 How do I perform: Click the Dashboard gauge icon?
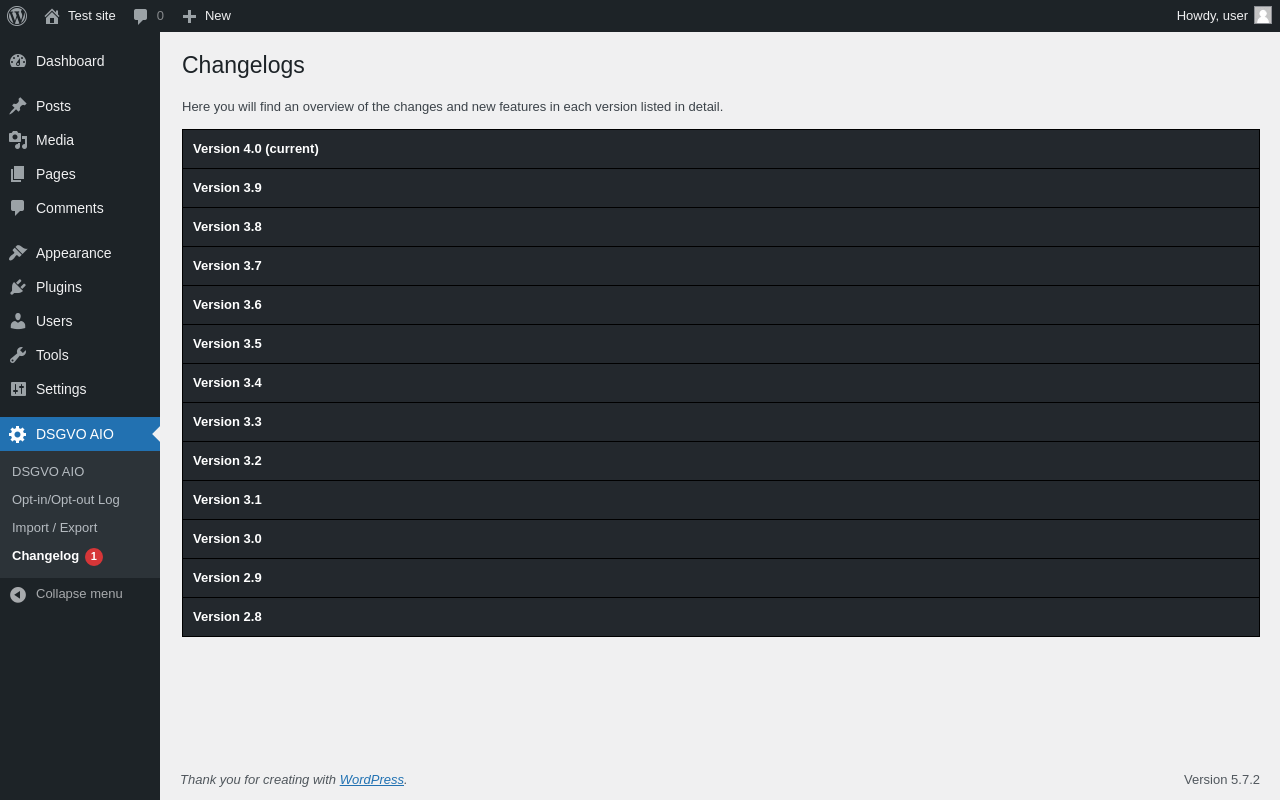pos(18,61)
